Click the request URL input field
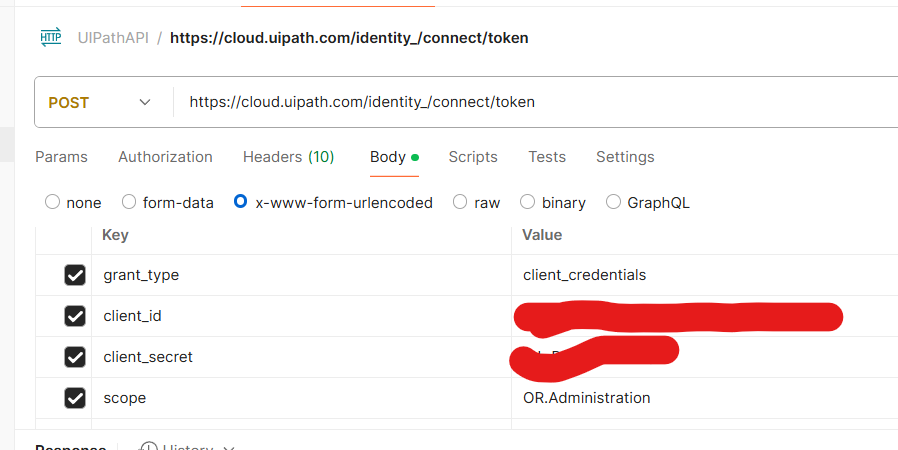 point(538,102)
